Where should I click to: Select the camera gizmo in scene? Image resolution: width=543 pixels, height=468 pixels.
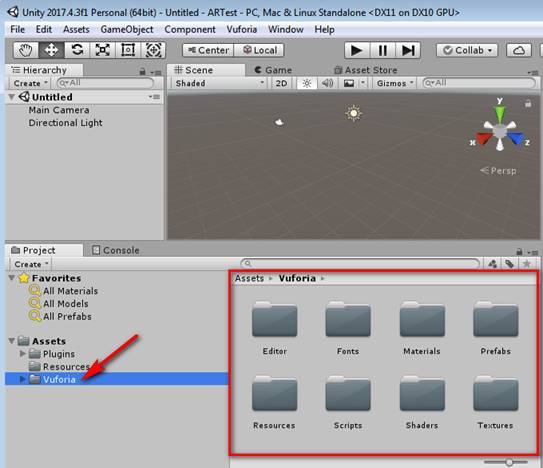279,122
